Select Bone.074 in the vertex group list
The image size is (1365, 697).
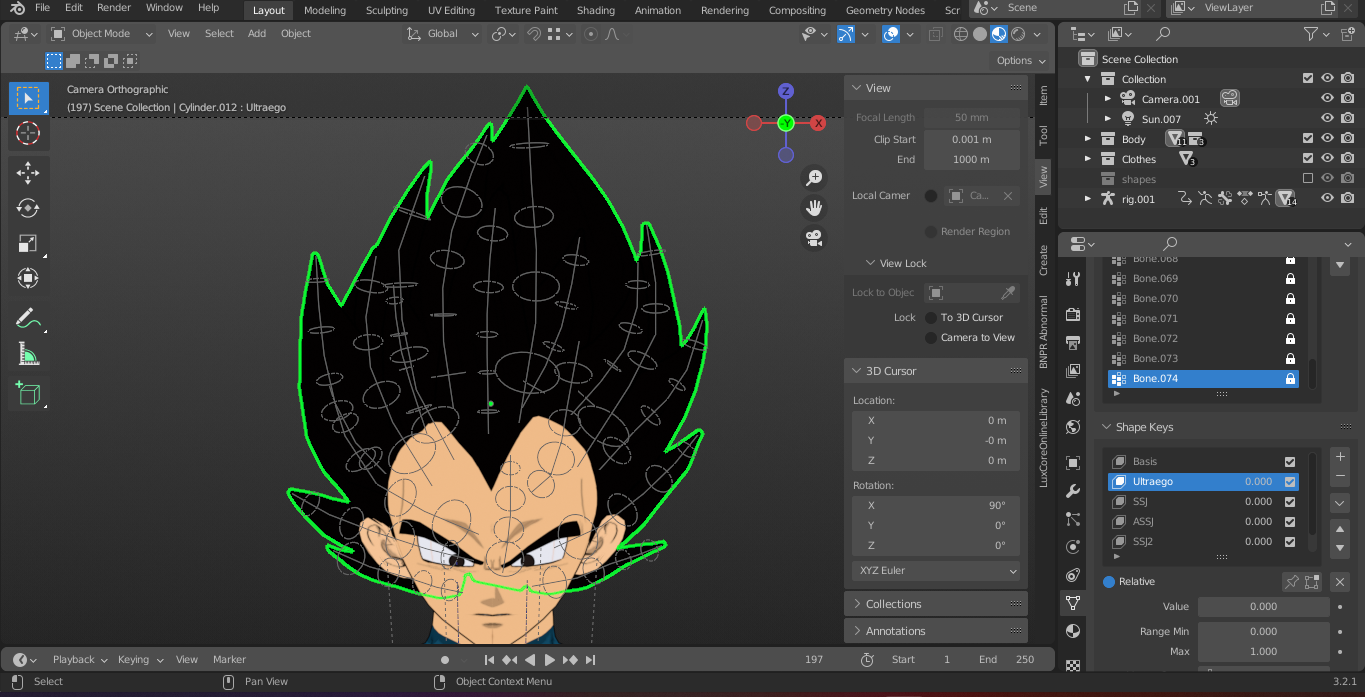[x=1203, y=379]
